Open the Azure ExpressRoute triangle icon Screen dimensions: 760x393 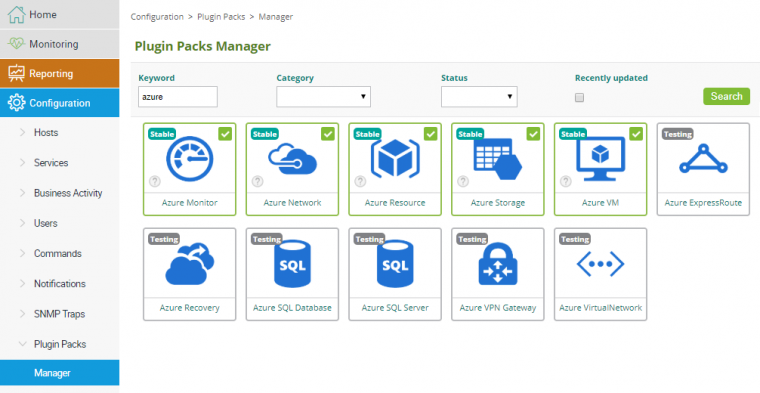(703, 158)
